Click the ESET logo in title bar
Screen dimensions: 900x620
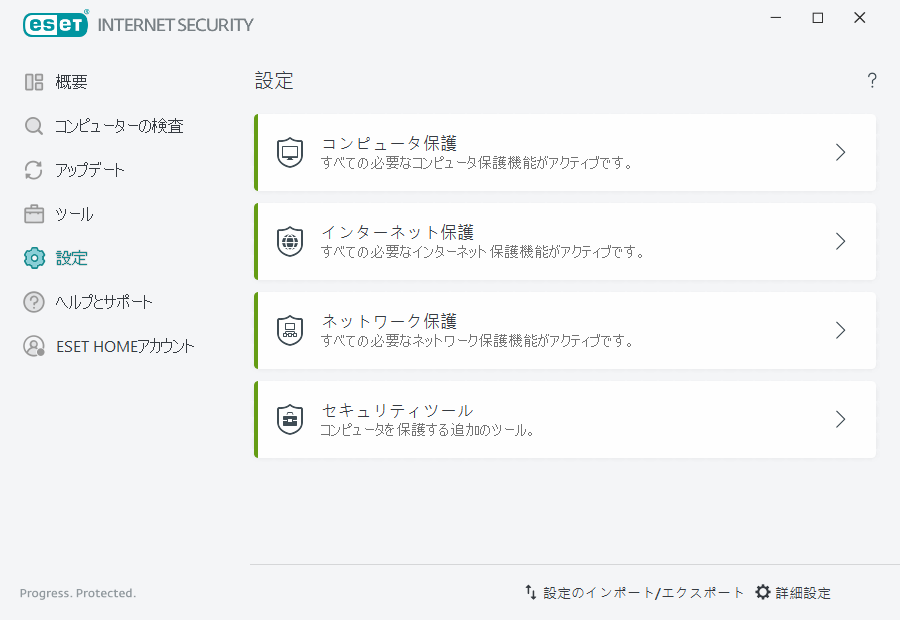(x=55, y=23)
